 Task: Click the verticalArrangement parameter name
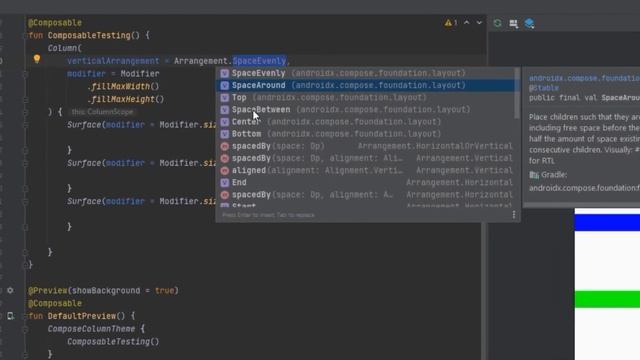point(113,61)
